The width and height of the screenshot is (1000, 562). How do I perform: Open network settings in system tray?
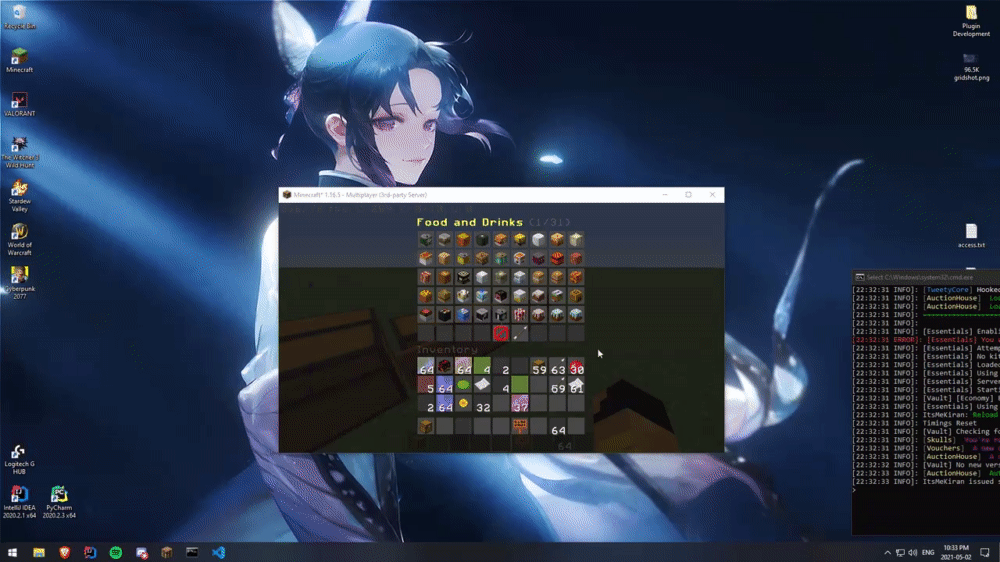[x=900, y=552]
